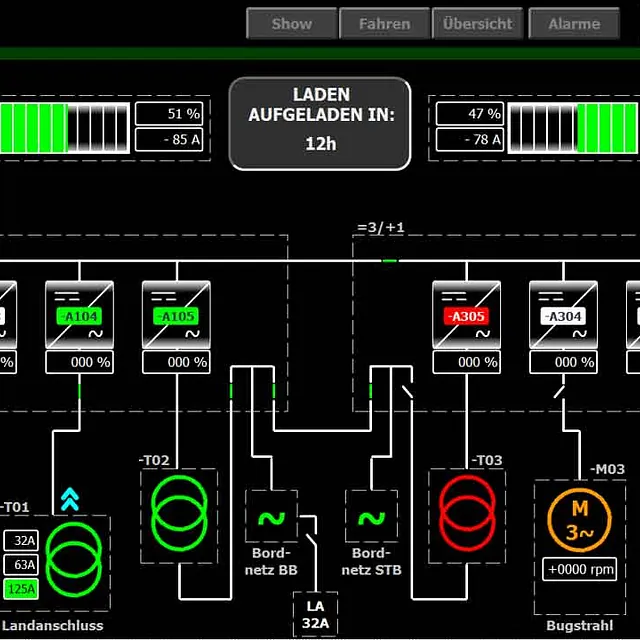Screen dimensions: 640x640
Task: Select the -A105 inverter icon
Action: coord(176,314)
